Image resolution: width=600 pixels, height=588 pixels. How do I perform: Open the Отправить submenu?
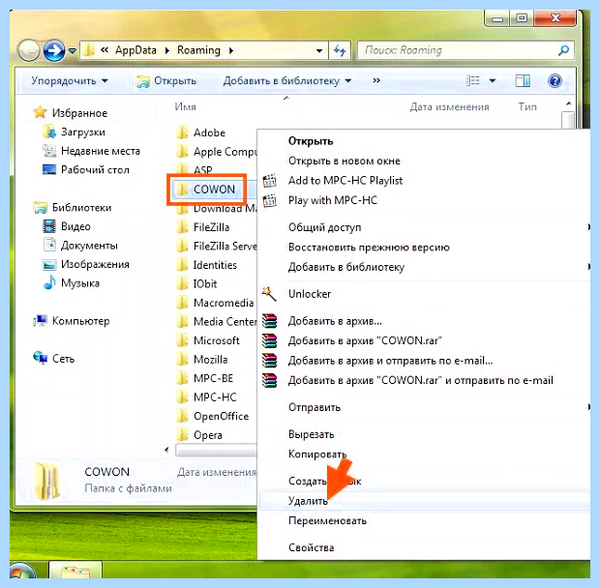click(424, 407)
